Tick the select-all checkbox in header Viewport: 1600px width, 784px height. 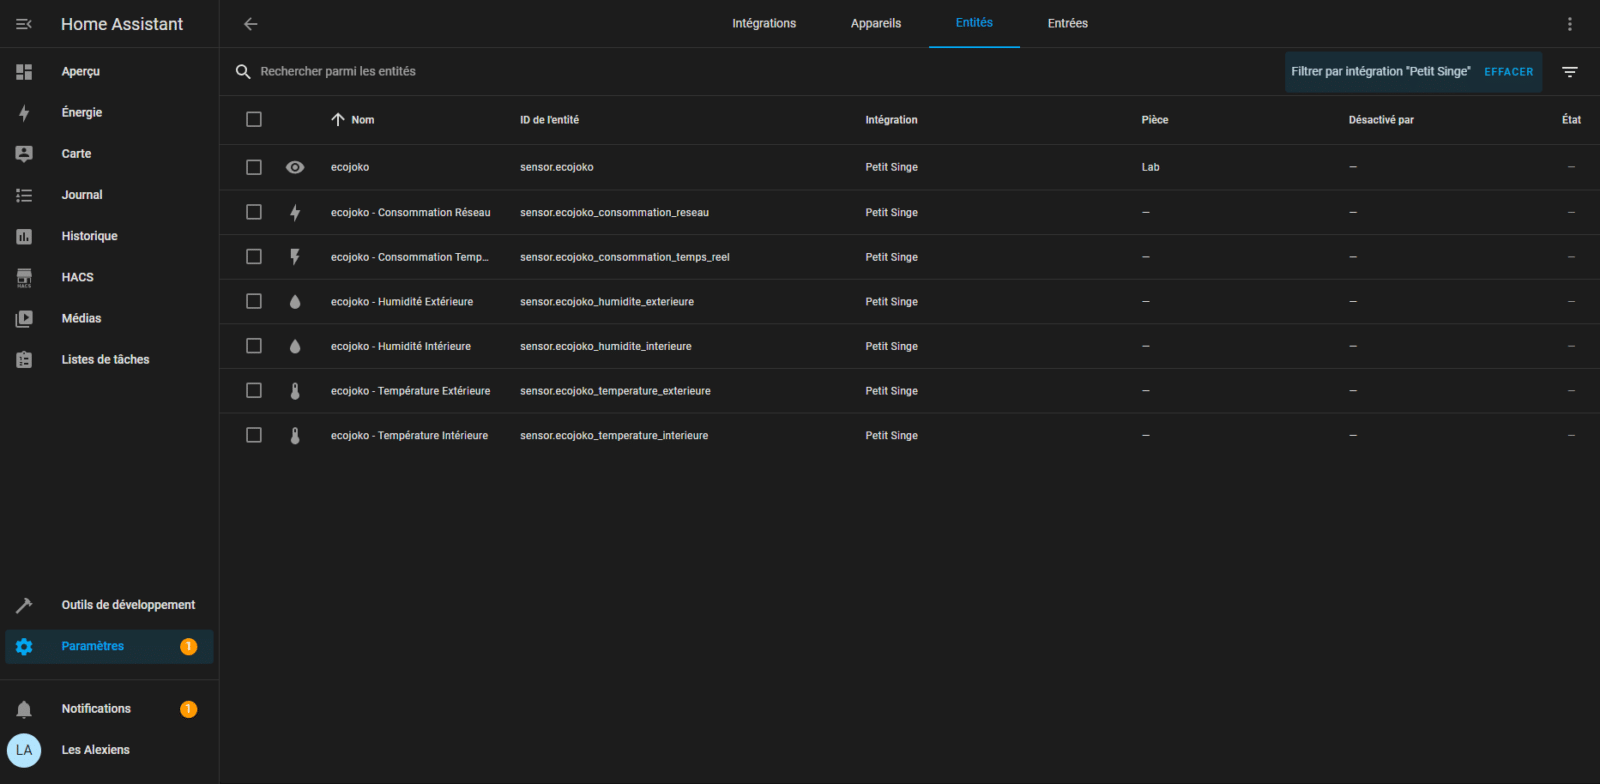coord(254,120)
